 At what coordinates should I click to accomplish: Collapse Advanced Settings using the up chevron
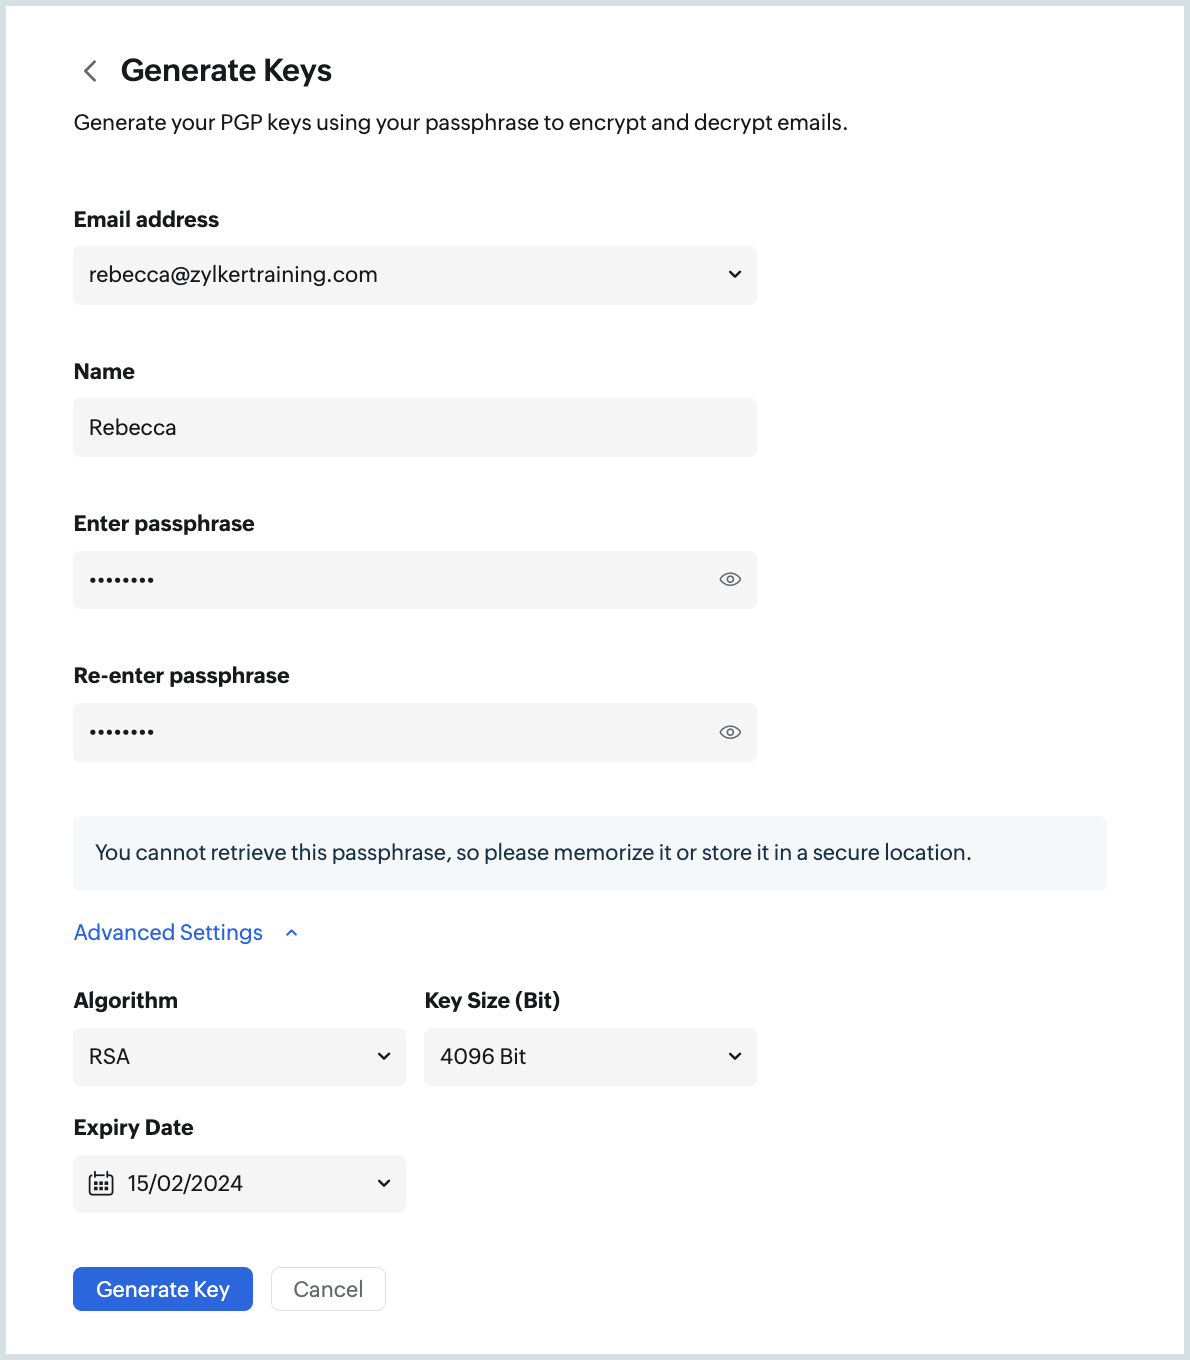[292, 933]
